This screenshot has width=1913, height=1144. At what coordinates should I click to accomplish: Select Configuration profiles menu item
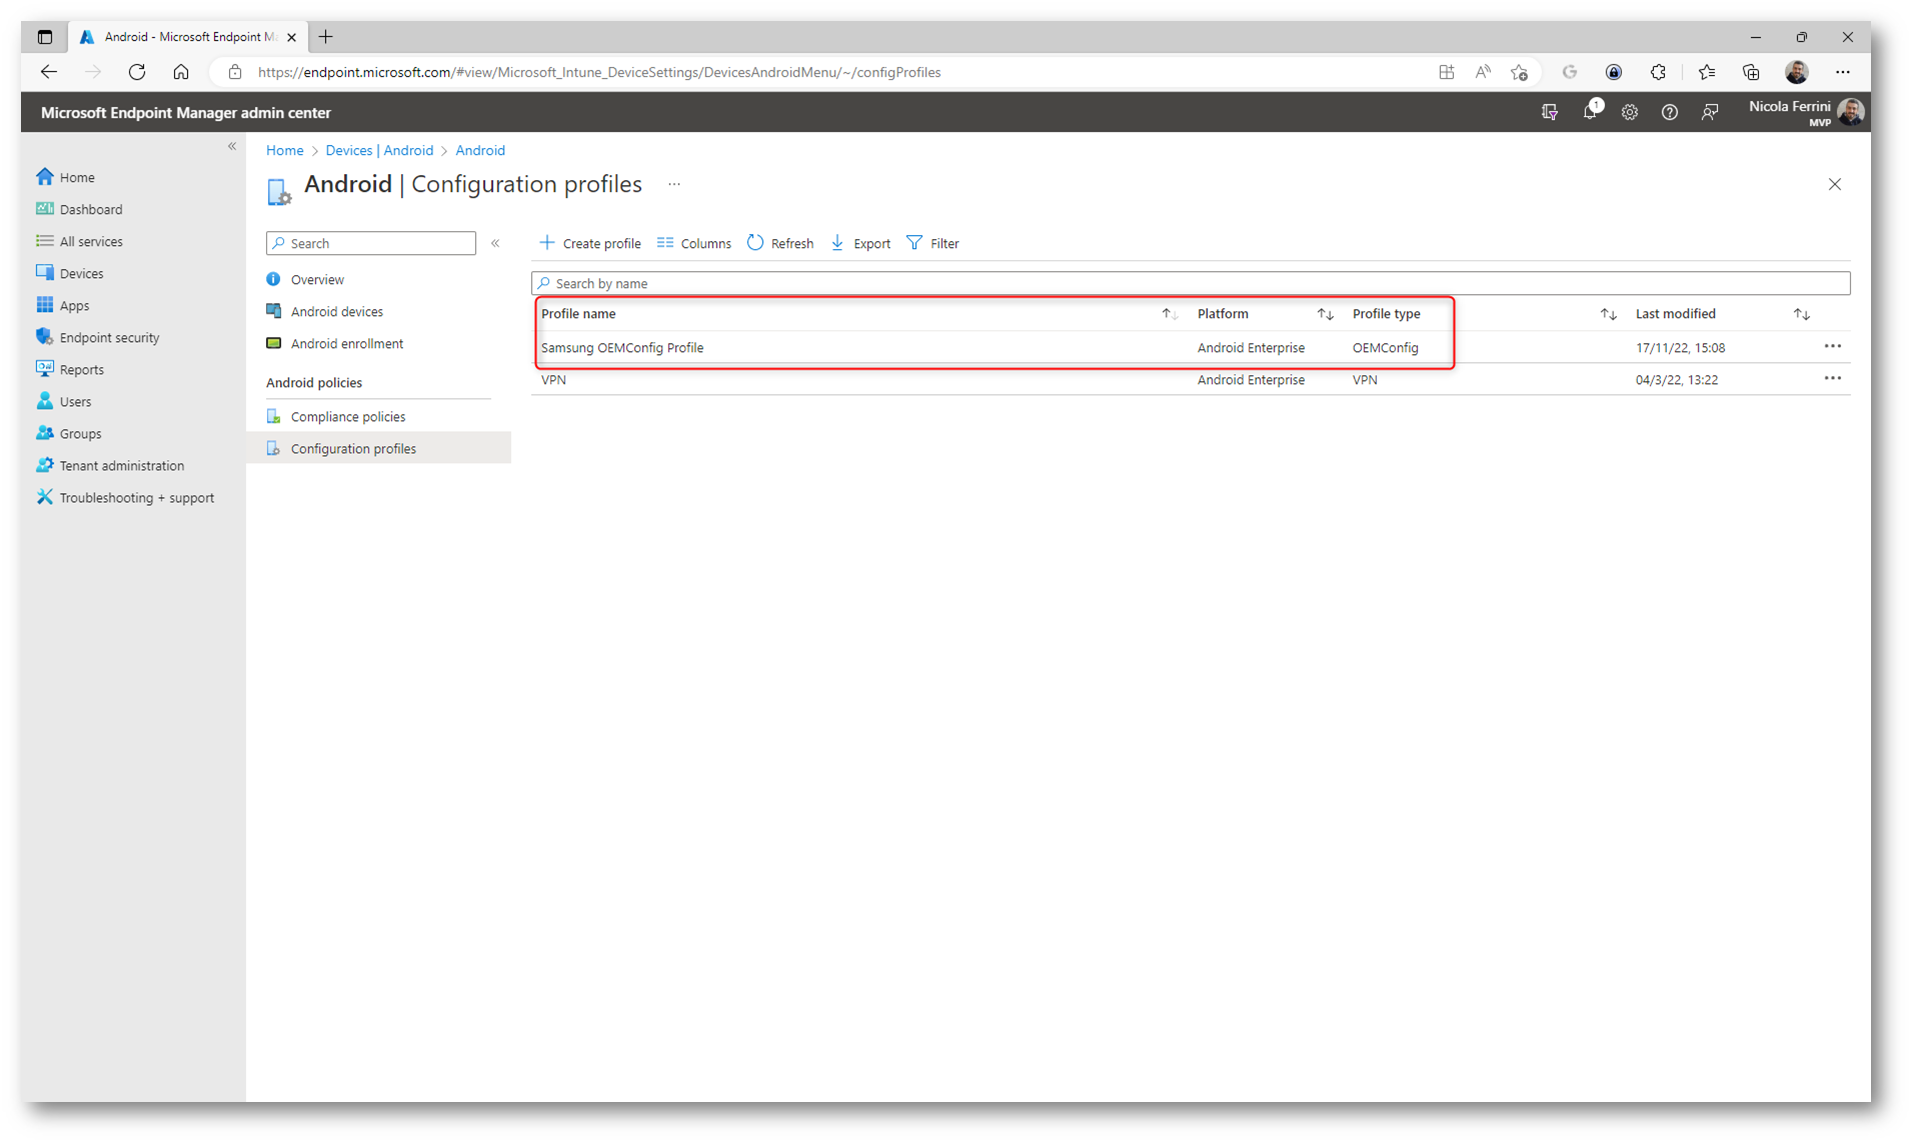[378, 448]
